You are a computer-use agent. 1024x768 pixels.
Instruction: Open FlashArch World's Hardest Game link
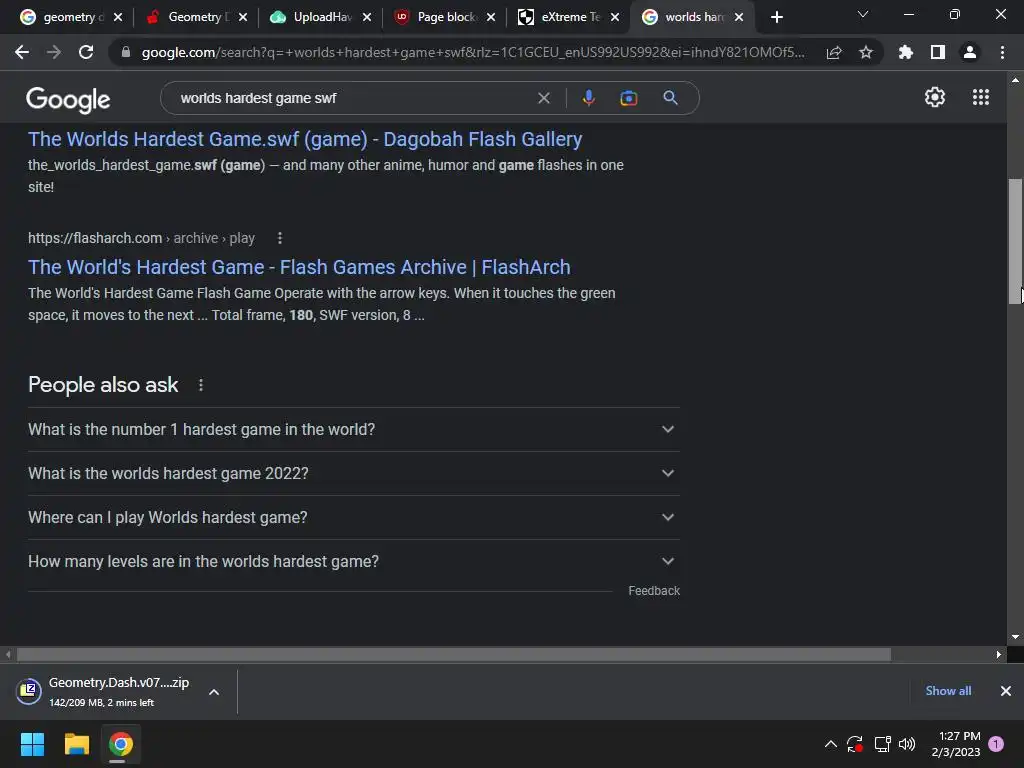tap(299, 267)
